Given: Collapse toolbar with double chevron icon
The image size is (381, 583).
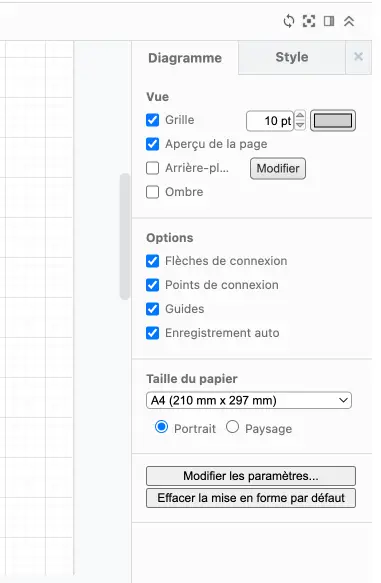Looking at the screenshot, I should (349, 21).
